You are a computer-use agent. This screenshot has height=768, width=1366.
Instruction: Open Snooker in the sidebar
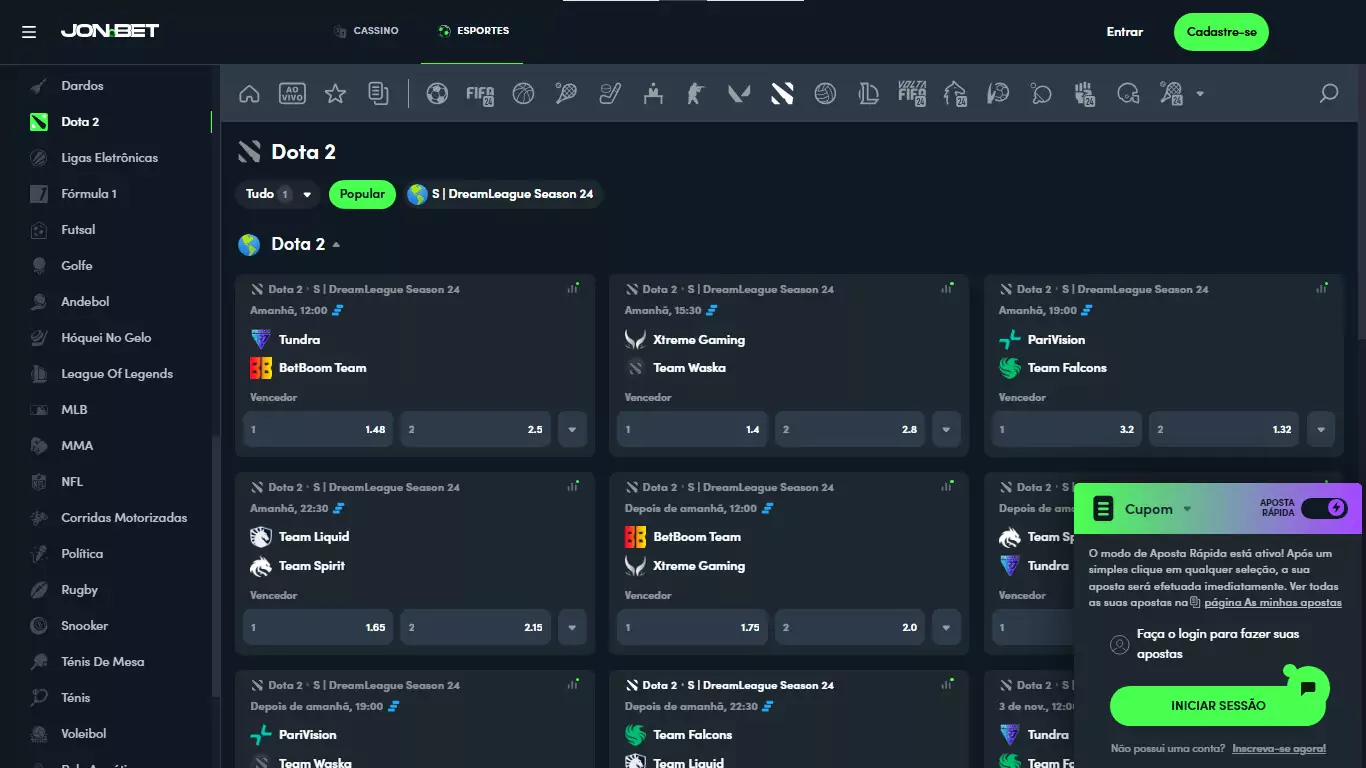click(x=84, y=626)
